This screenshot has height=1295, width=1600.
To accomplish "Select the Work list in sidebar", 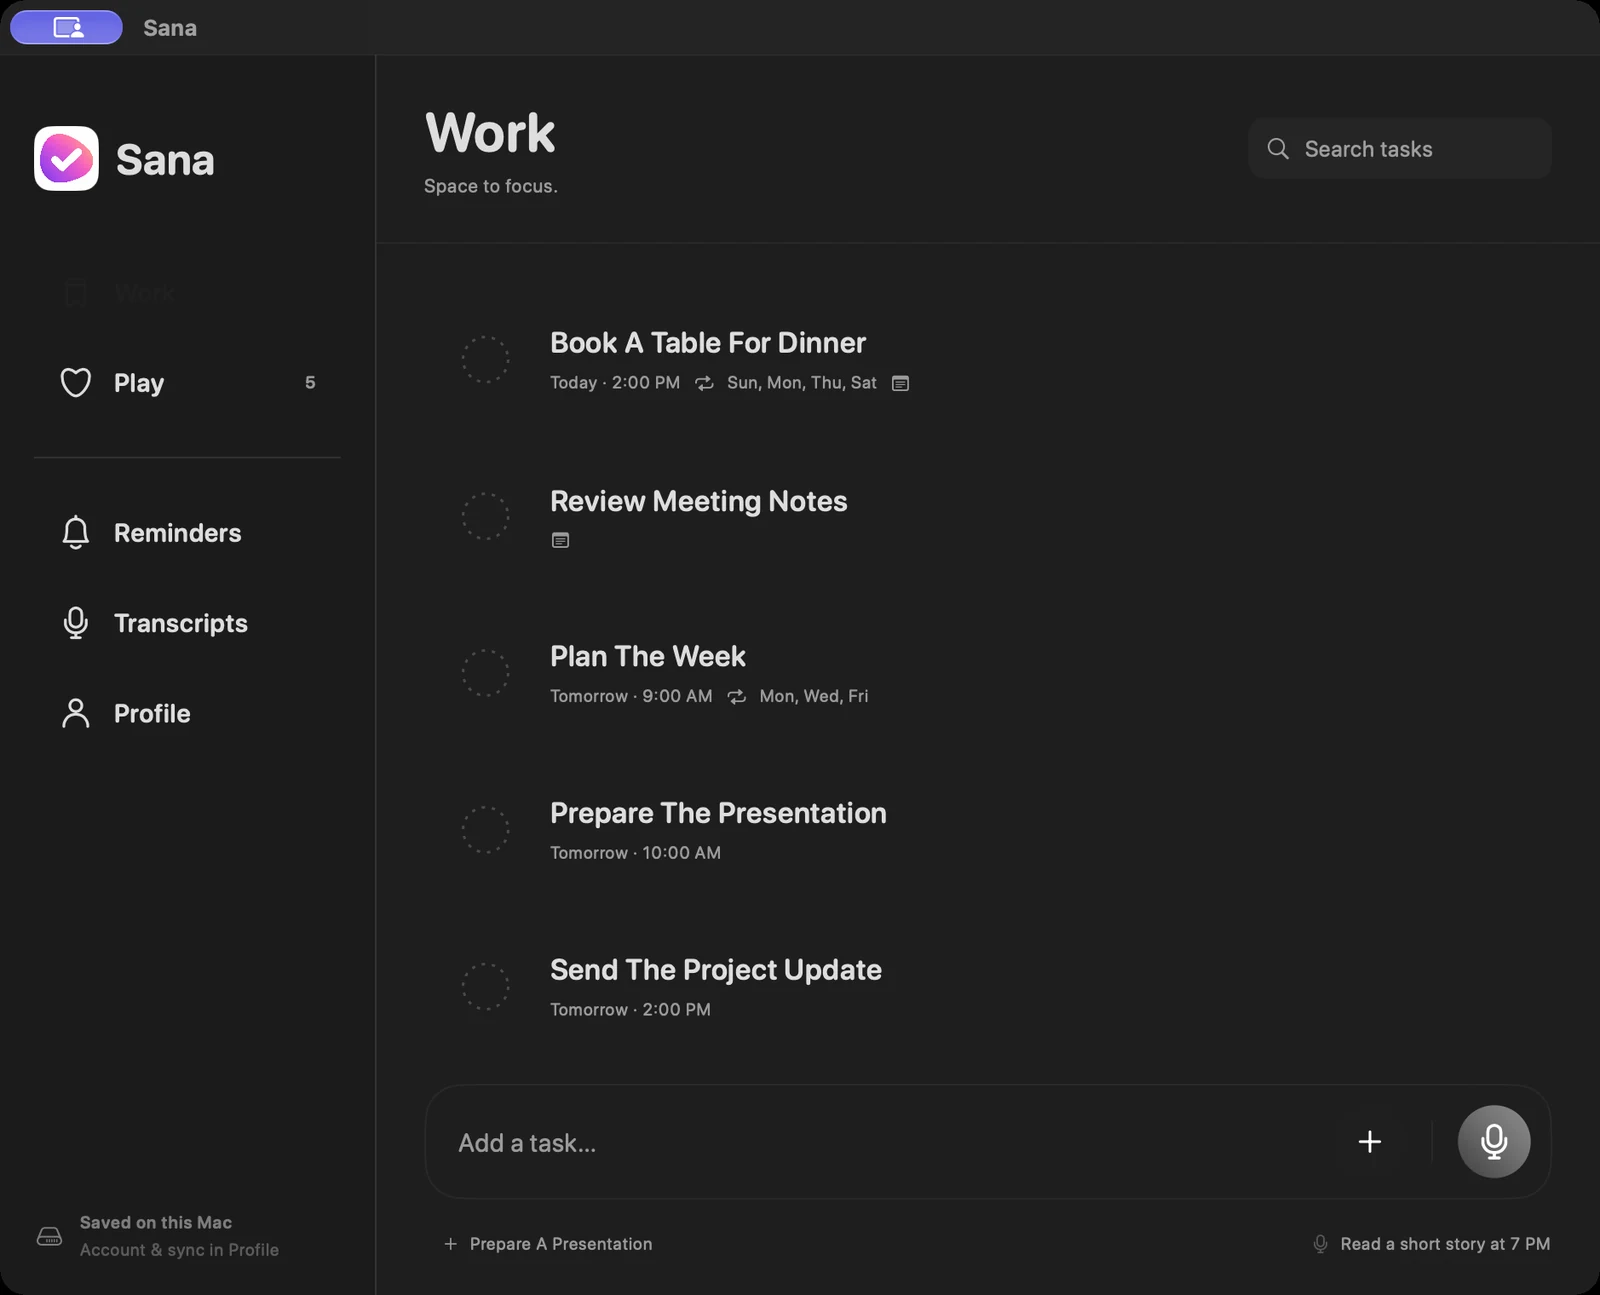I will coord(187,293).
